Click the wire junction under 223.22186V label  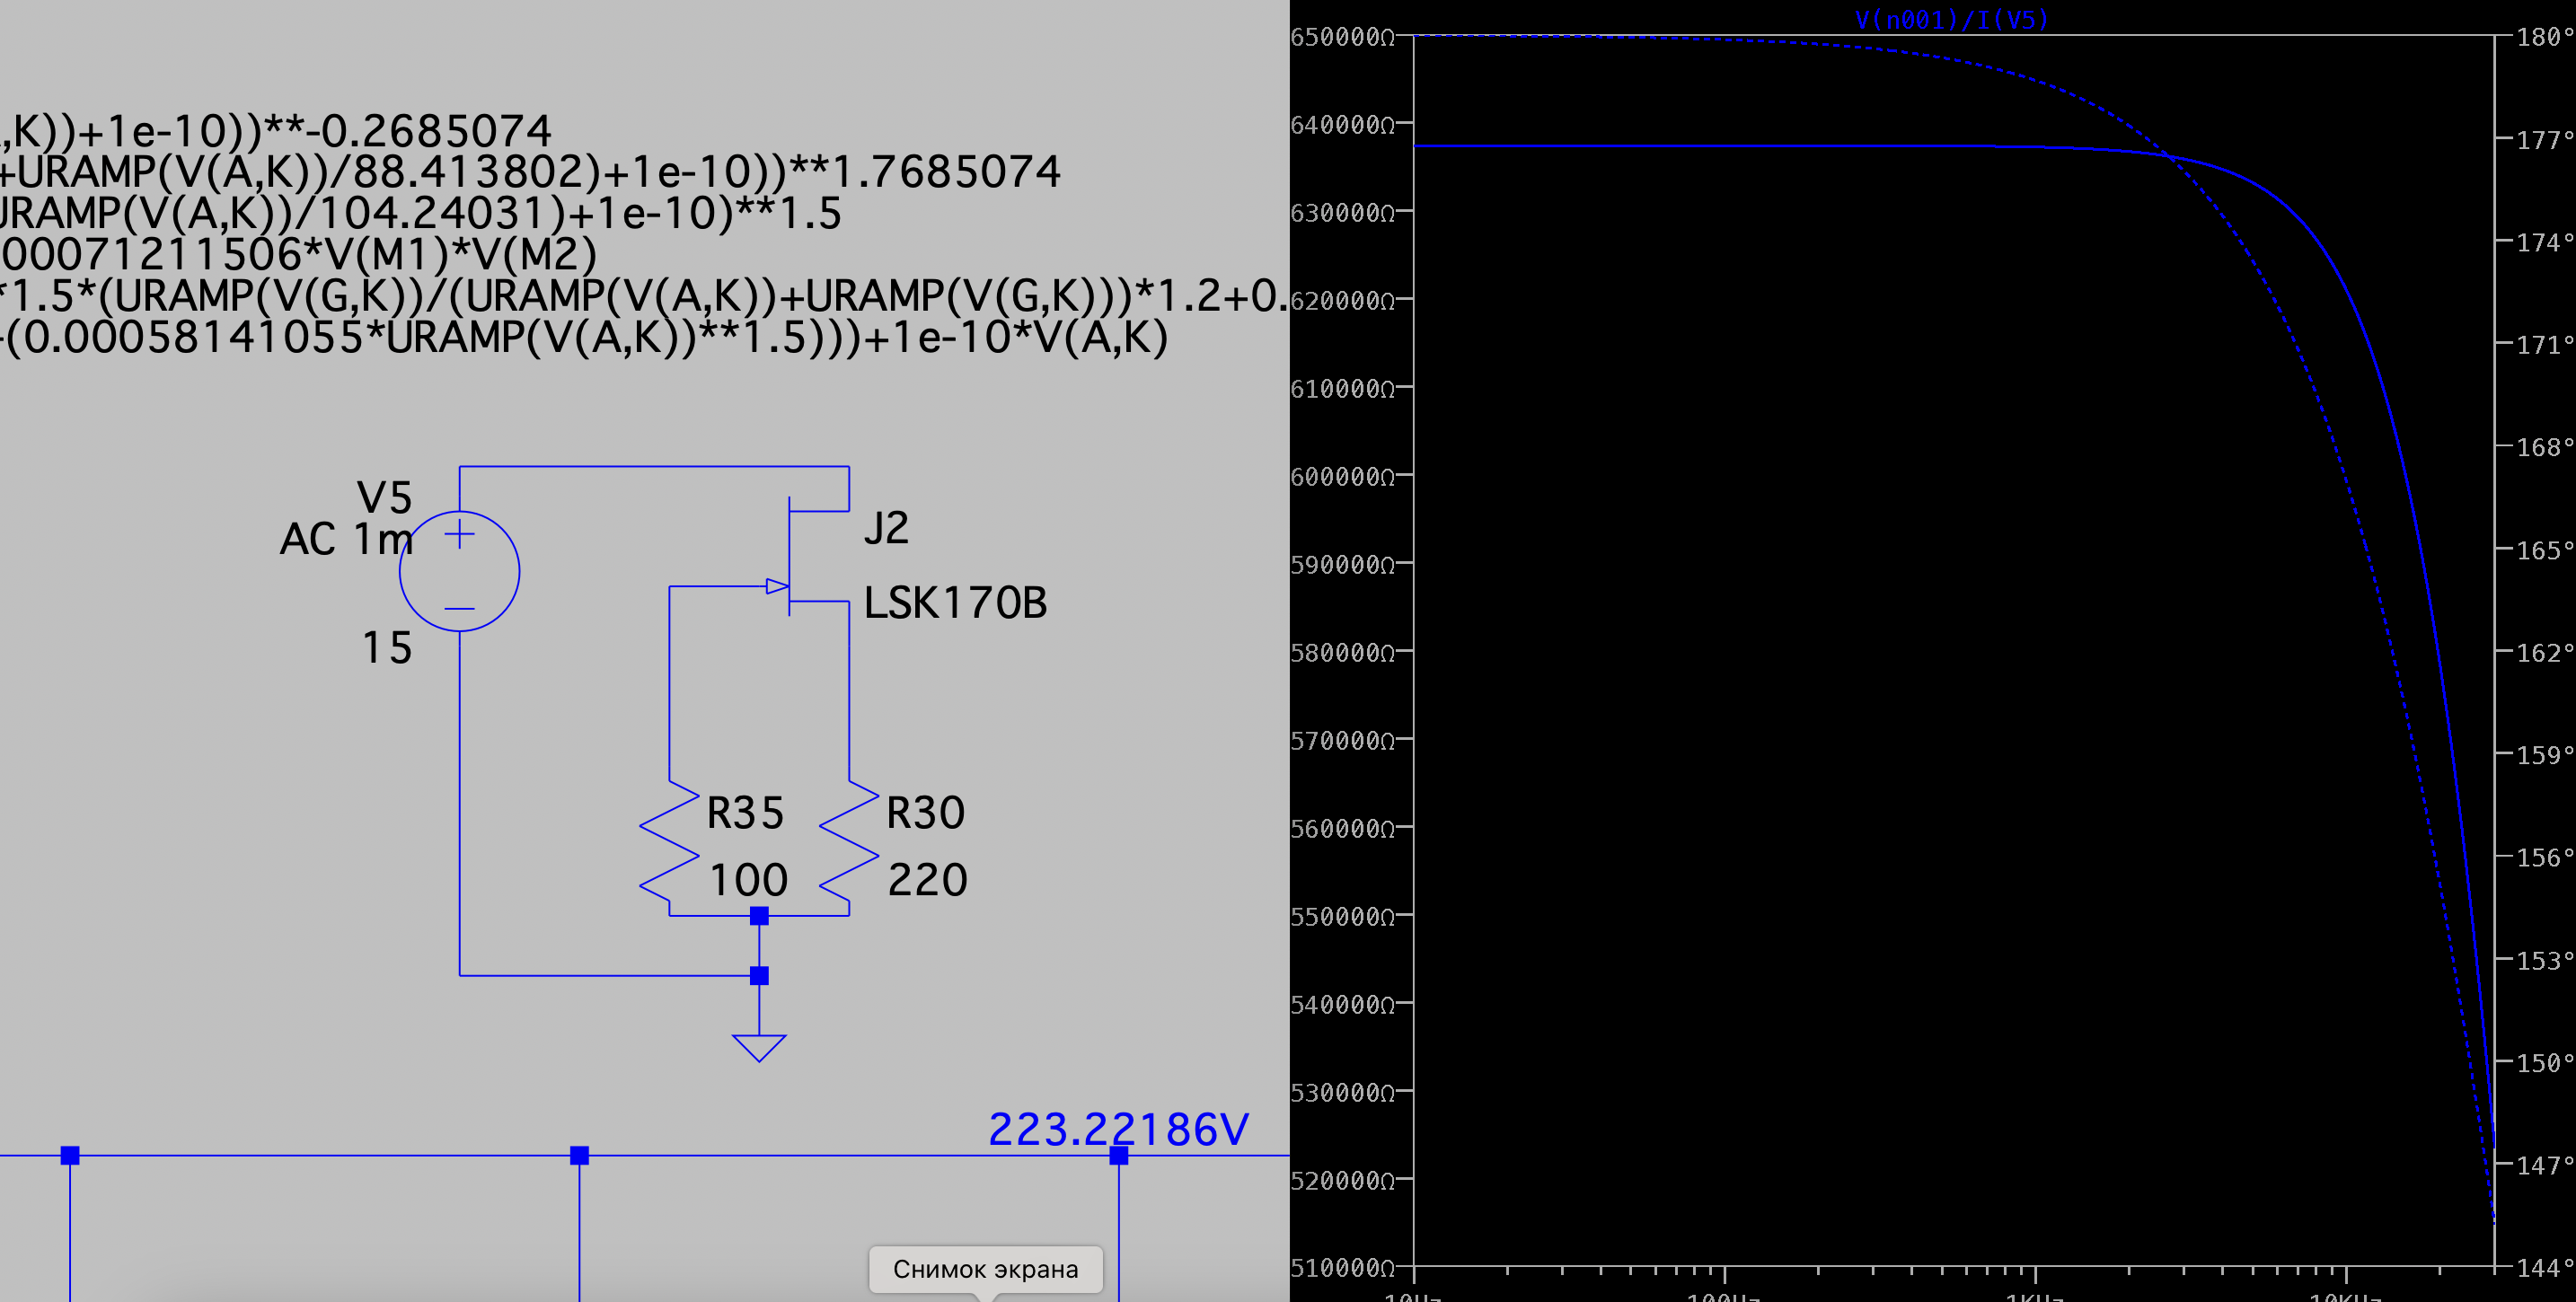1118,1155
